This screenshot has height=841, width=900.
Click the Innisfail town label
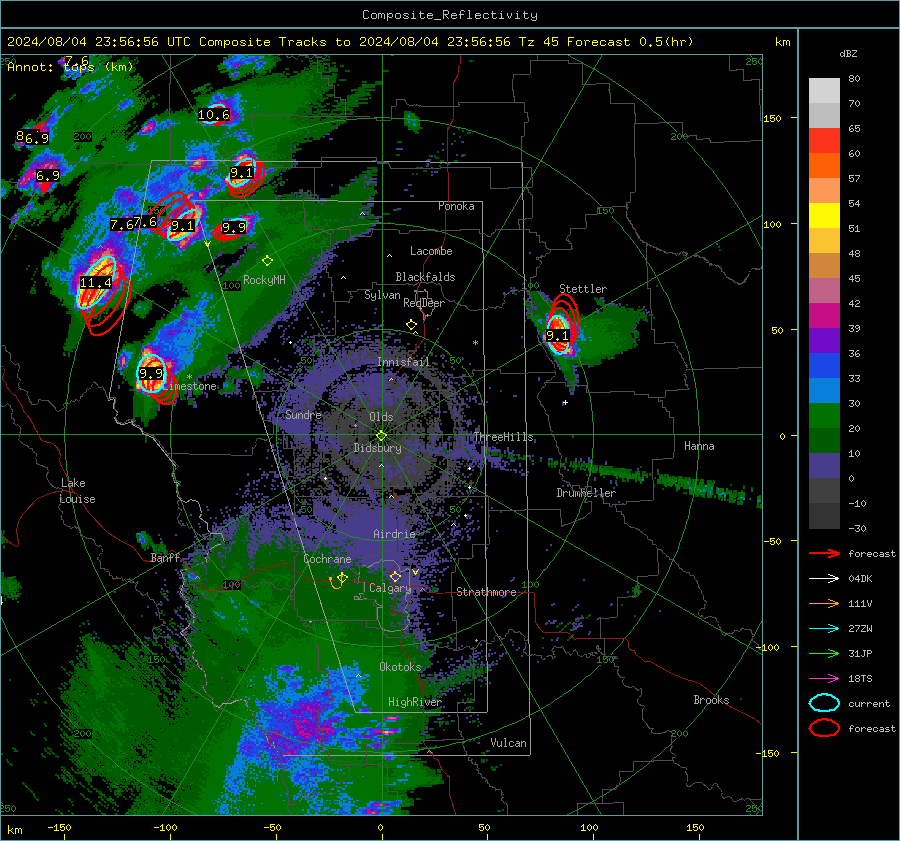coord(403,362)
